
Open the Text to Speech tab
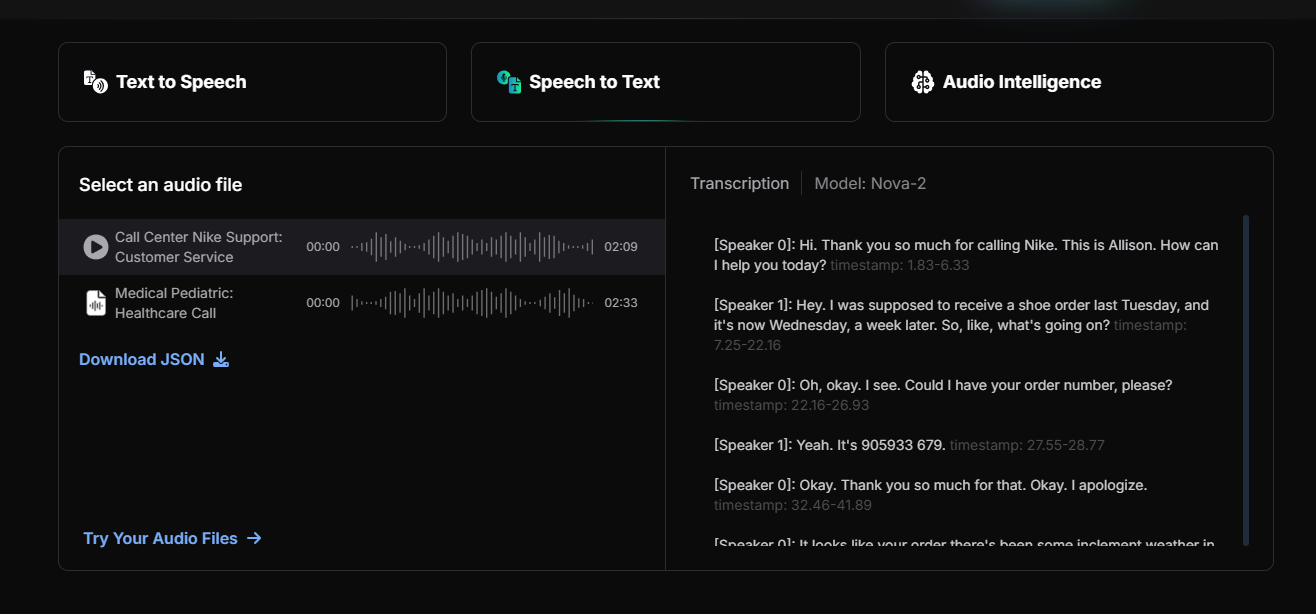click(x=252, y=82)
